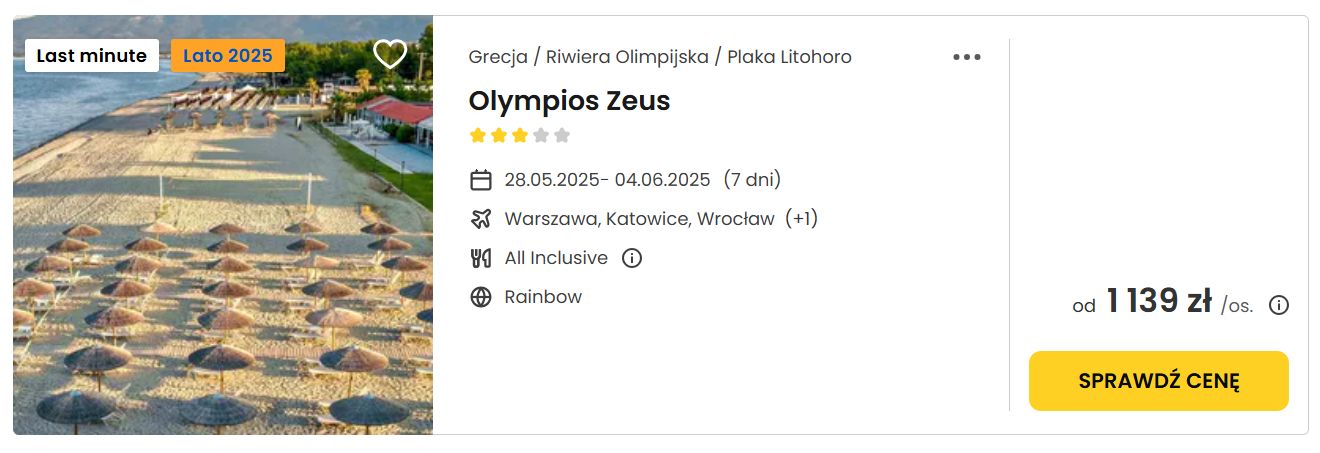The image size is (1320, 453).
Task: Click the All Inclusive info icon
Action: 632,258
